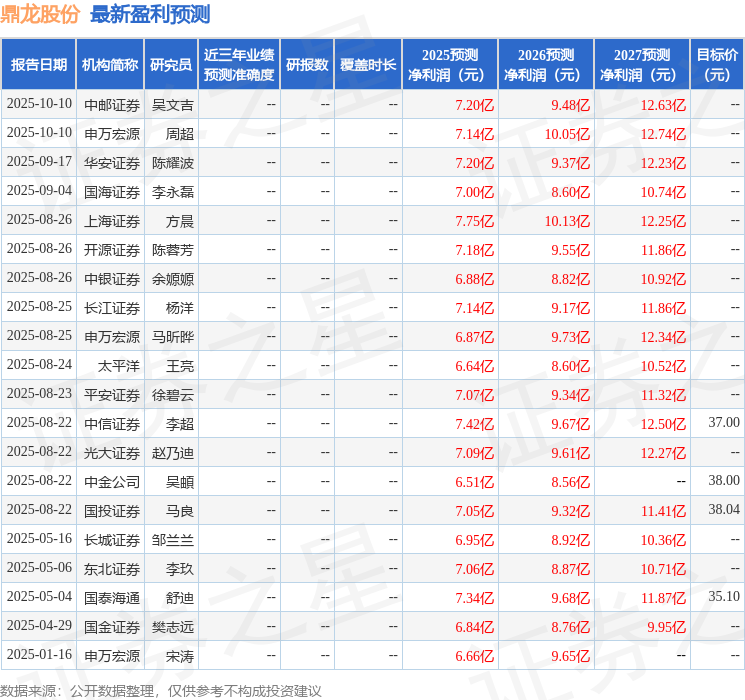Click the 上海证券 institution entry
This screenshot has width=745, height=700.
coord(112,220)
